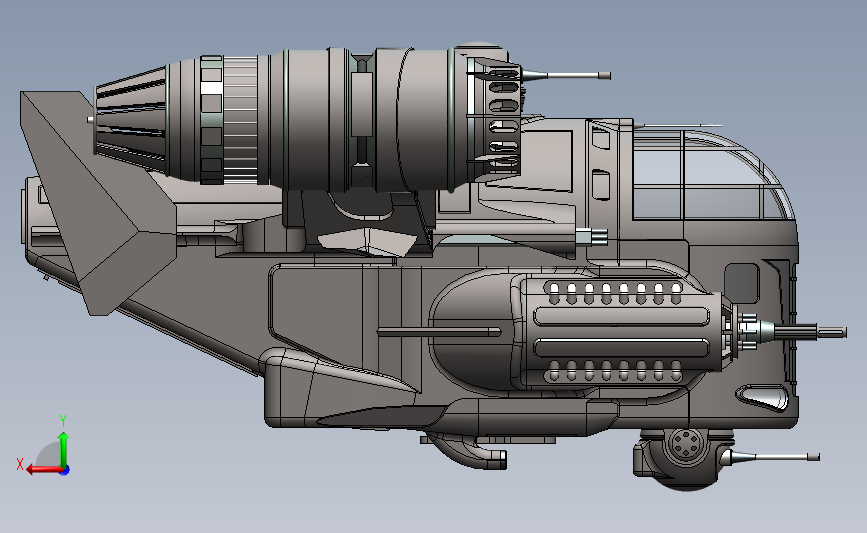Select the glass cockpit canopy of the ship

pyautogui.click(x=713, y=174)
